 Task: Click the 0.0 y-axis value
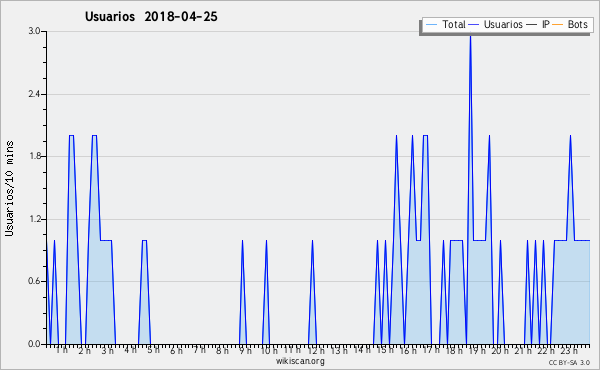click(x=34, y=344)
